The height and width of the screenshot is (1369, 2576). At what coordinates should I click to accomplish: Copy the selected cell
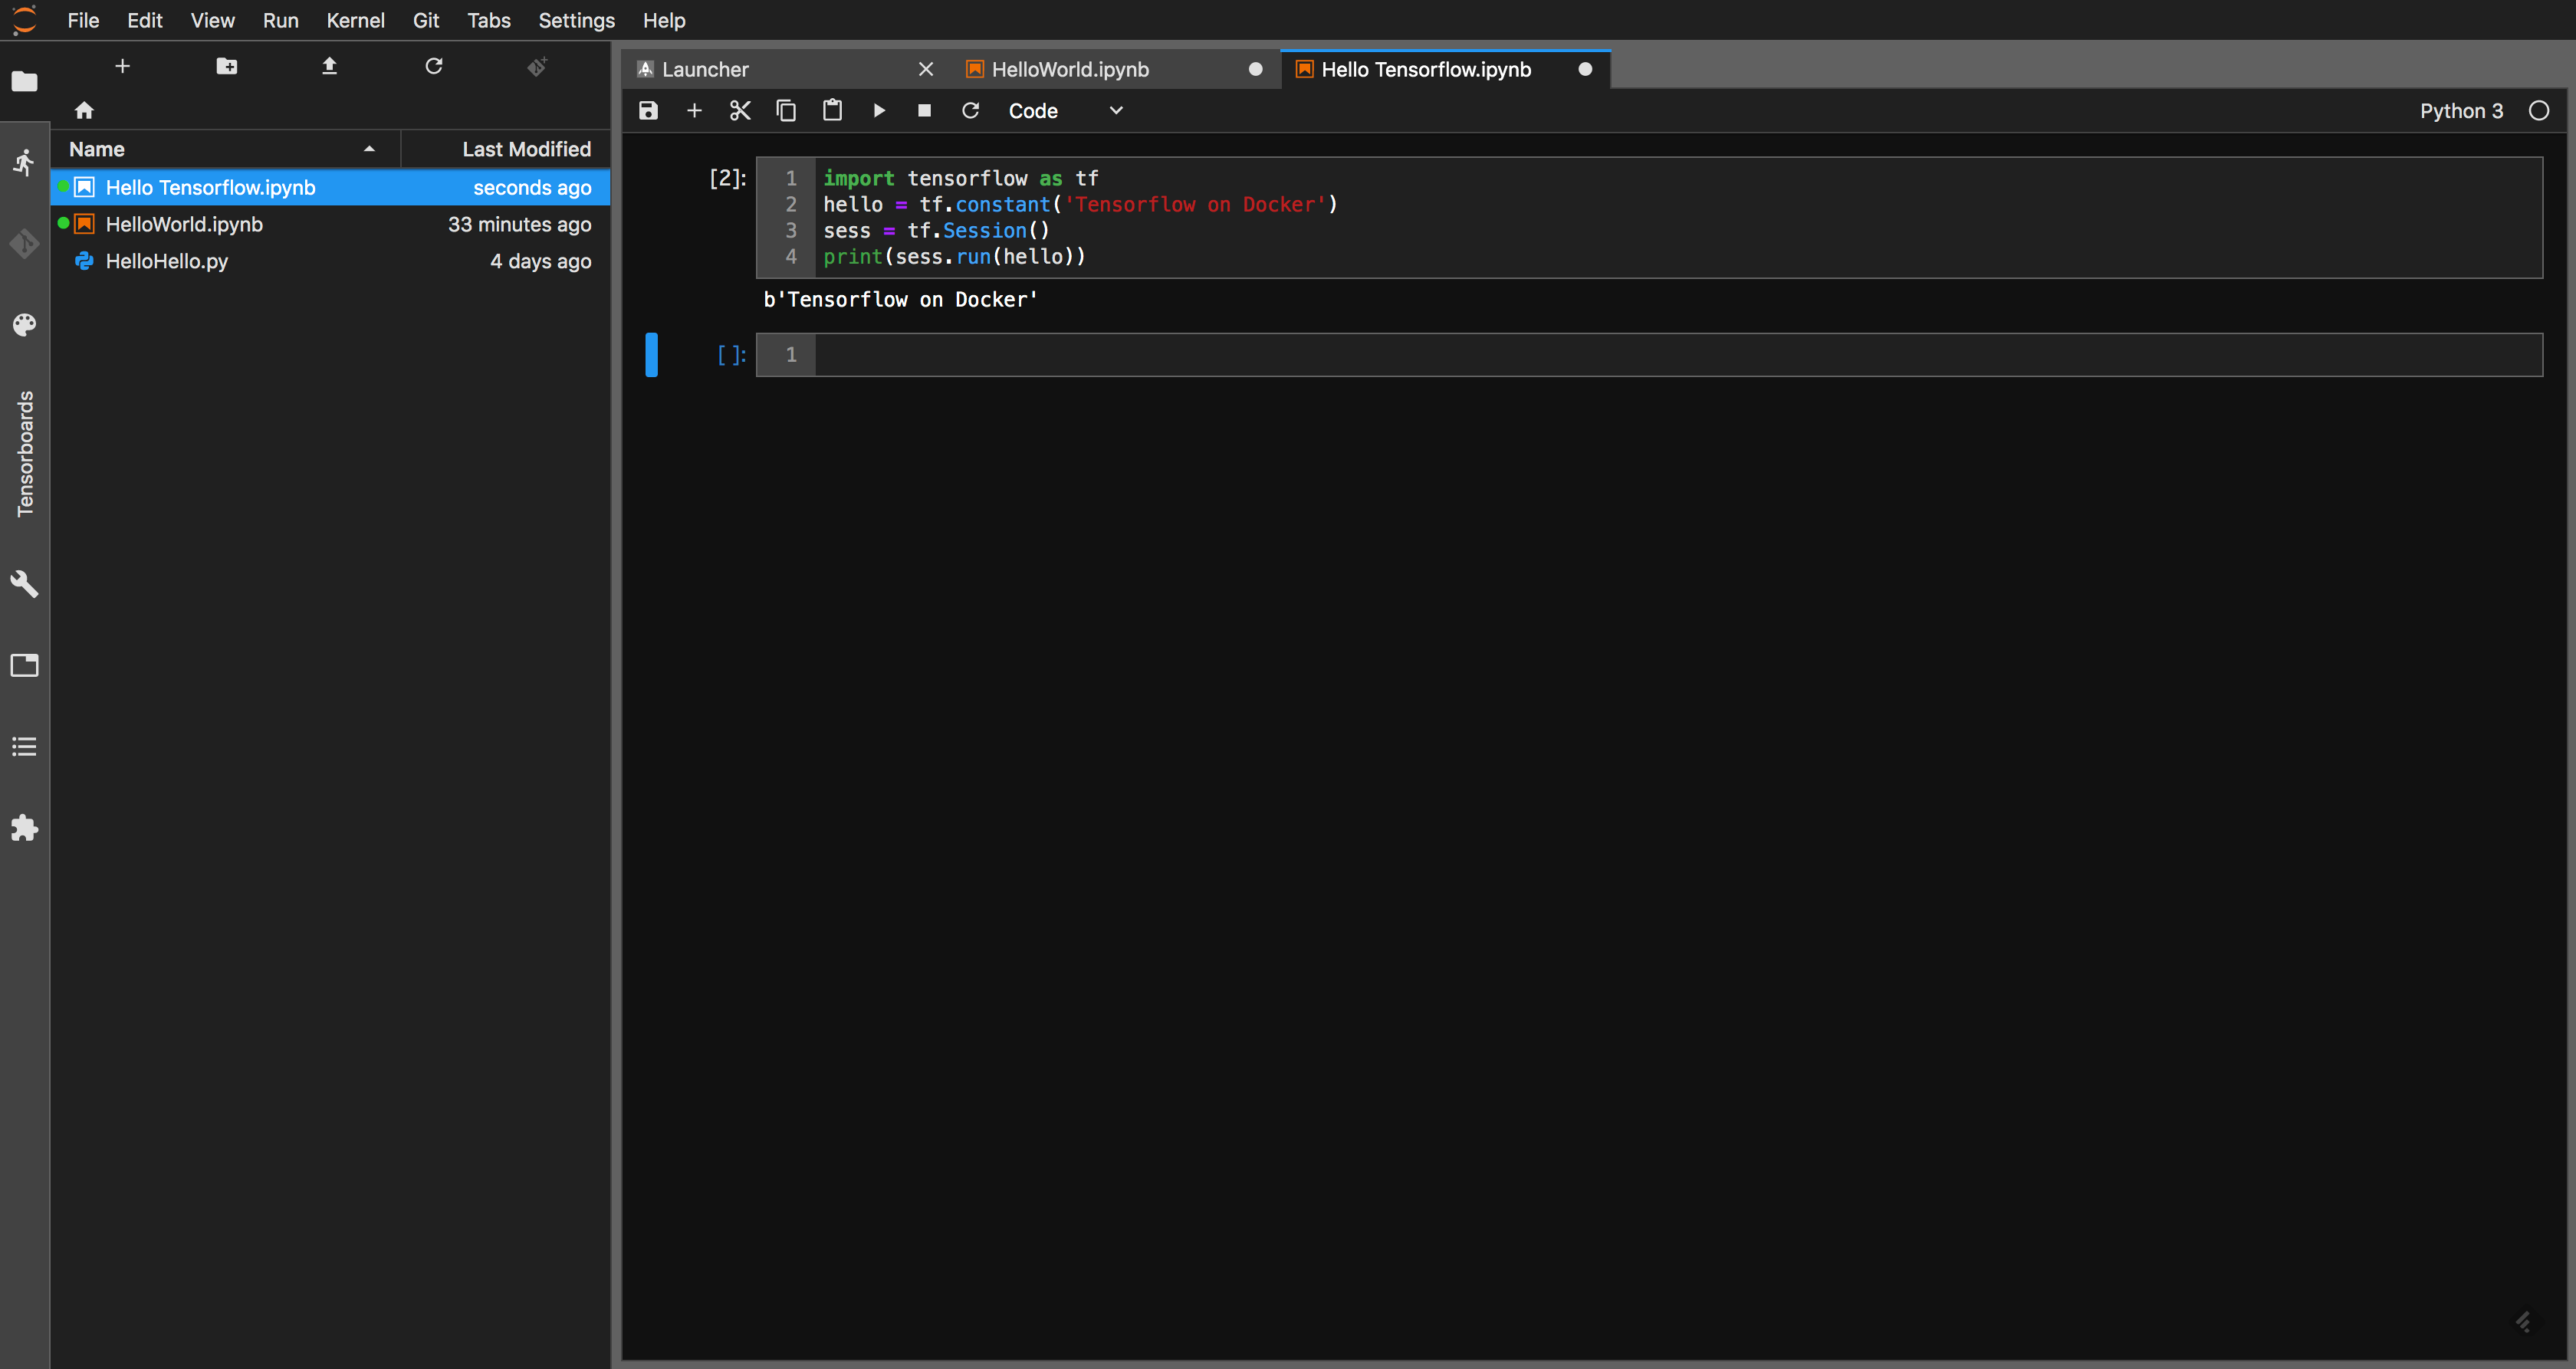[786, 110]
